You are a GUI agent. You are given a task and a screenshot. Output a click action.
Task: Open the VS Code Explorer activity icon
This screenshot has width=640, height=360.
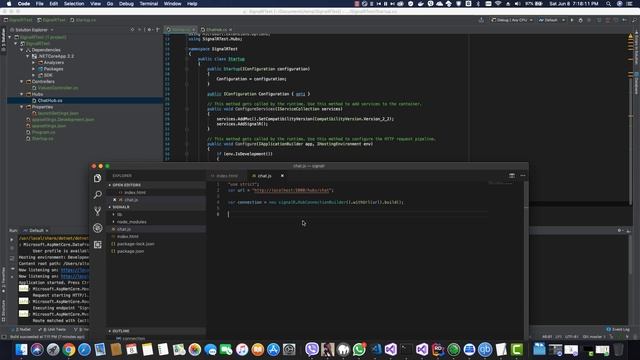98,178
